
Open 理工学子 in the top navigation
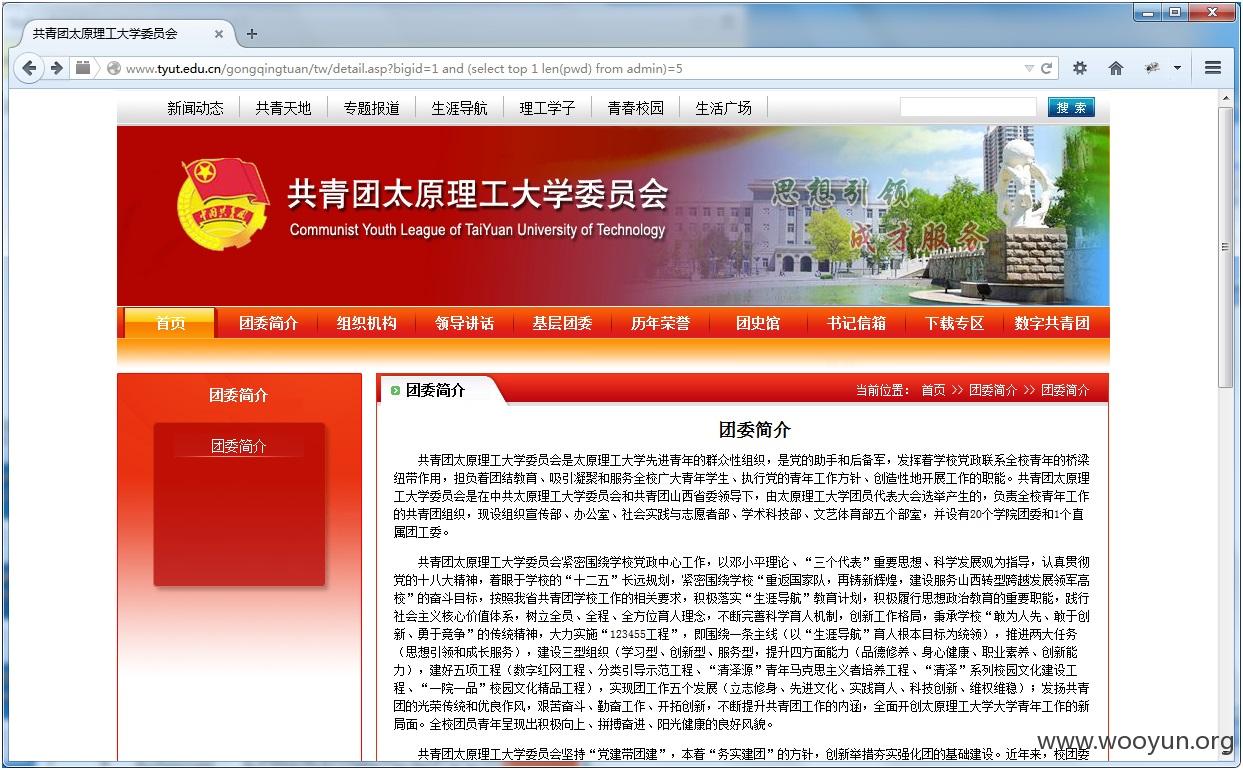[547, 108]
